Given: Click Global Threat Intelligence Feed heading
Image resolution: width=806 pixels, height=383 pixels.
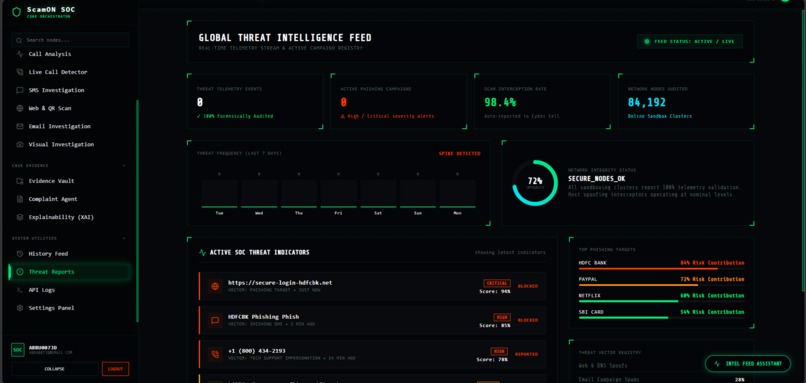Looking at the screenshot, I should point(285,38).
